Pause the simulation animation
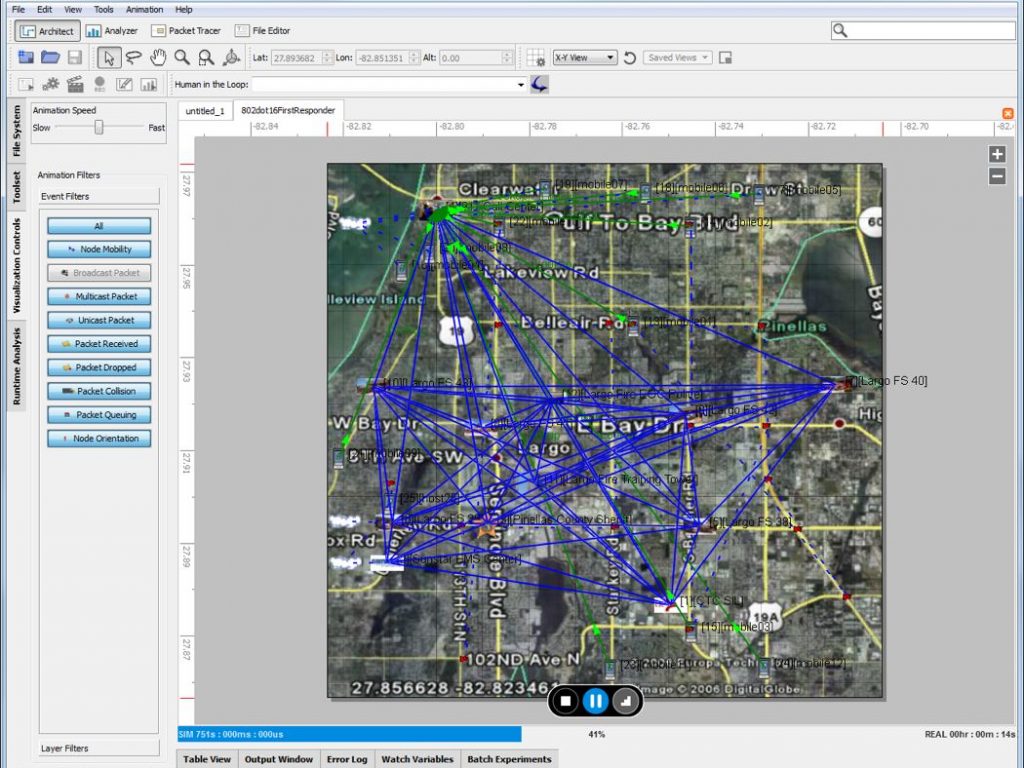Screen dimensions: 1024x768 [596, 701]
